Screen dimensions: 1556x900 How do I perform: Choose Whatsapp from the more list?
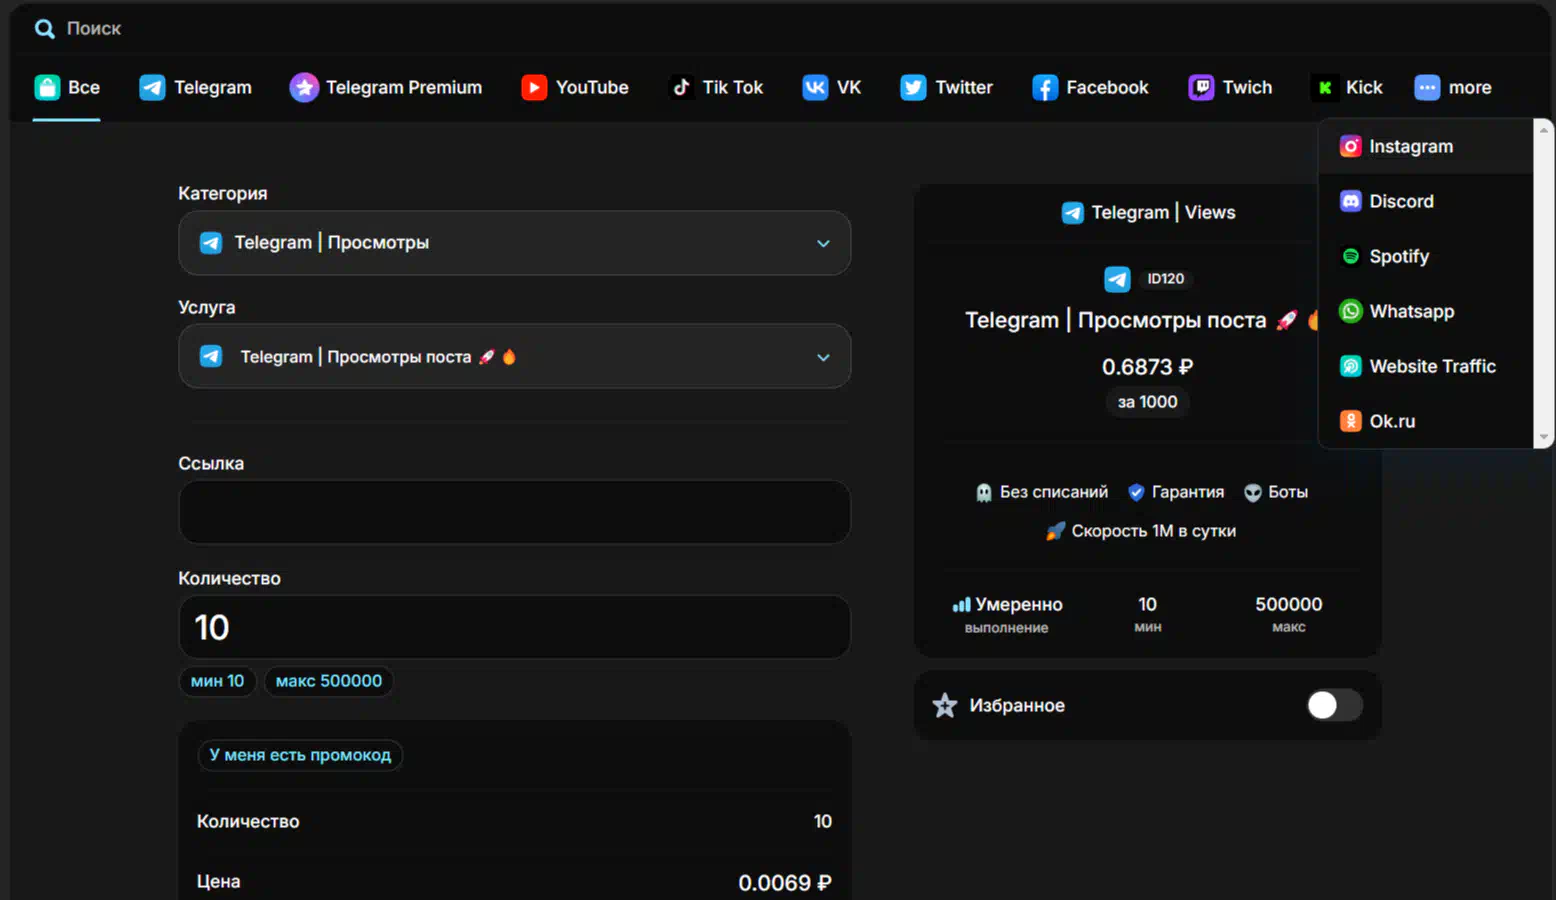[1426, 311]
